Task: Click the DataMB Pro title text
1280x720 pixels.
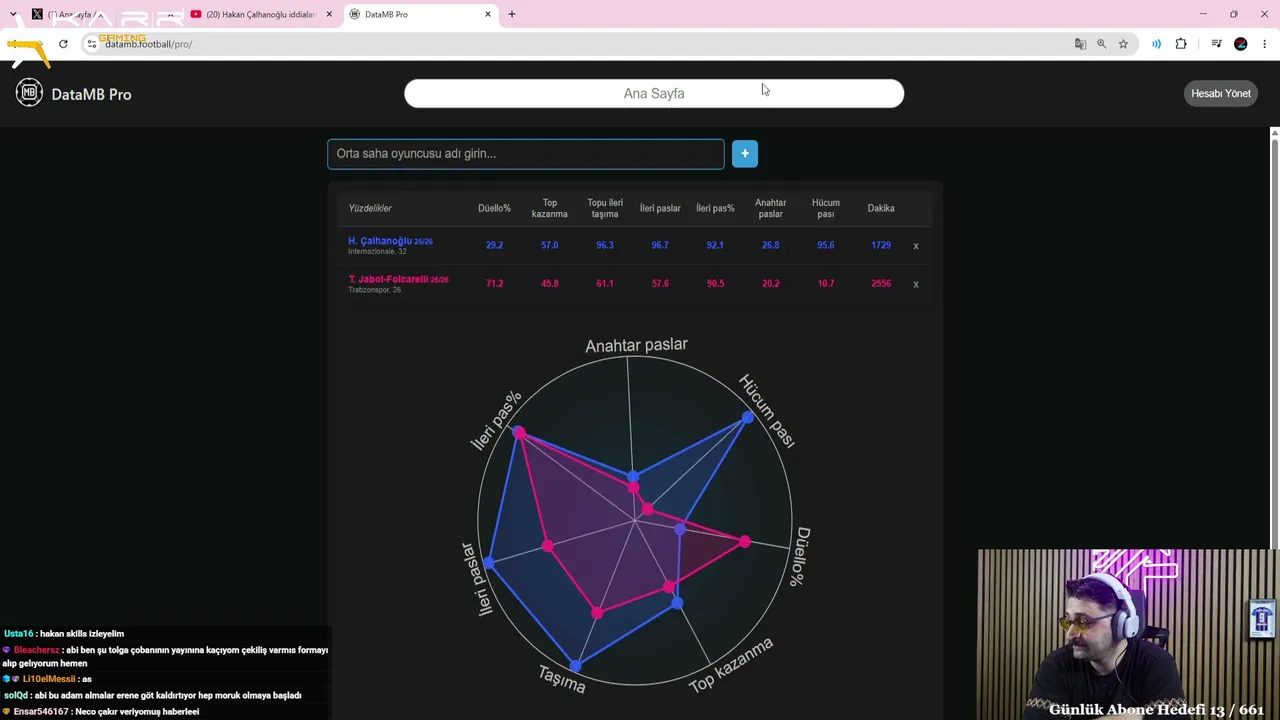Action: pyautogui.click(x=91, y=94)
